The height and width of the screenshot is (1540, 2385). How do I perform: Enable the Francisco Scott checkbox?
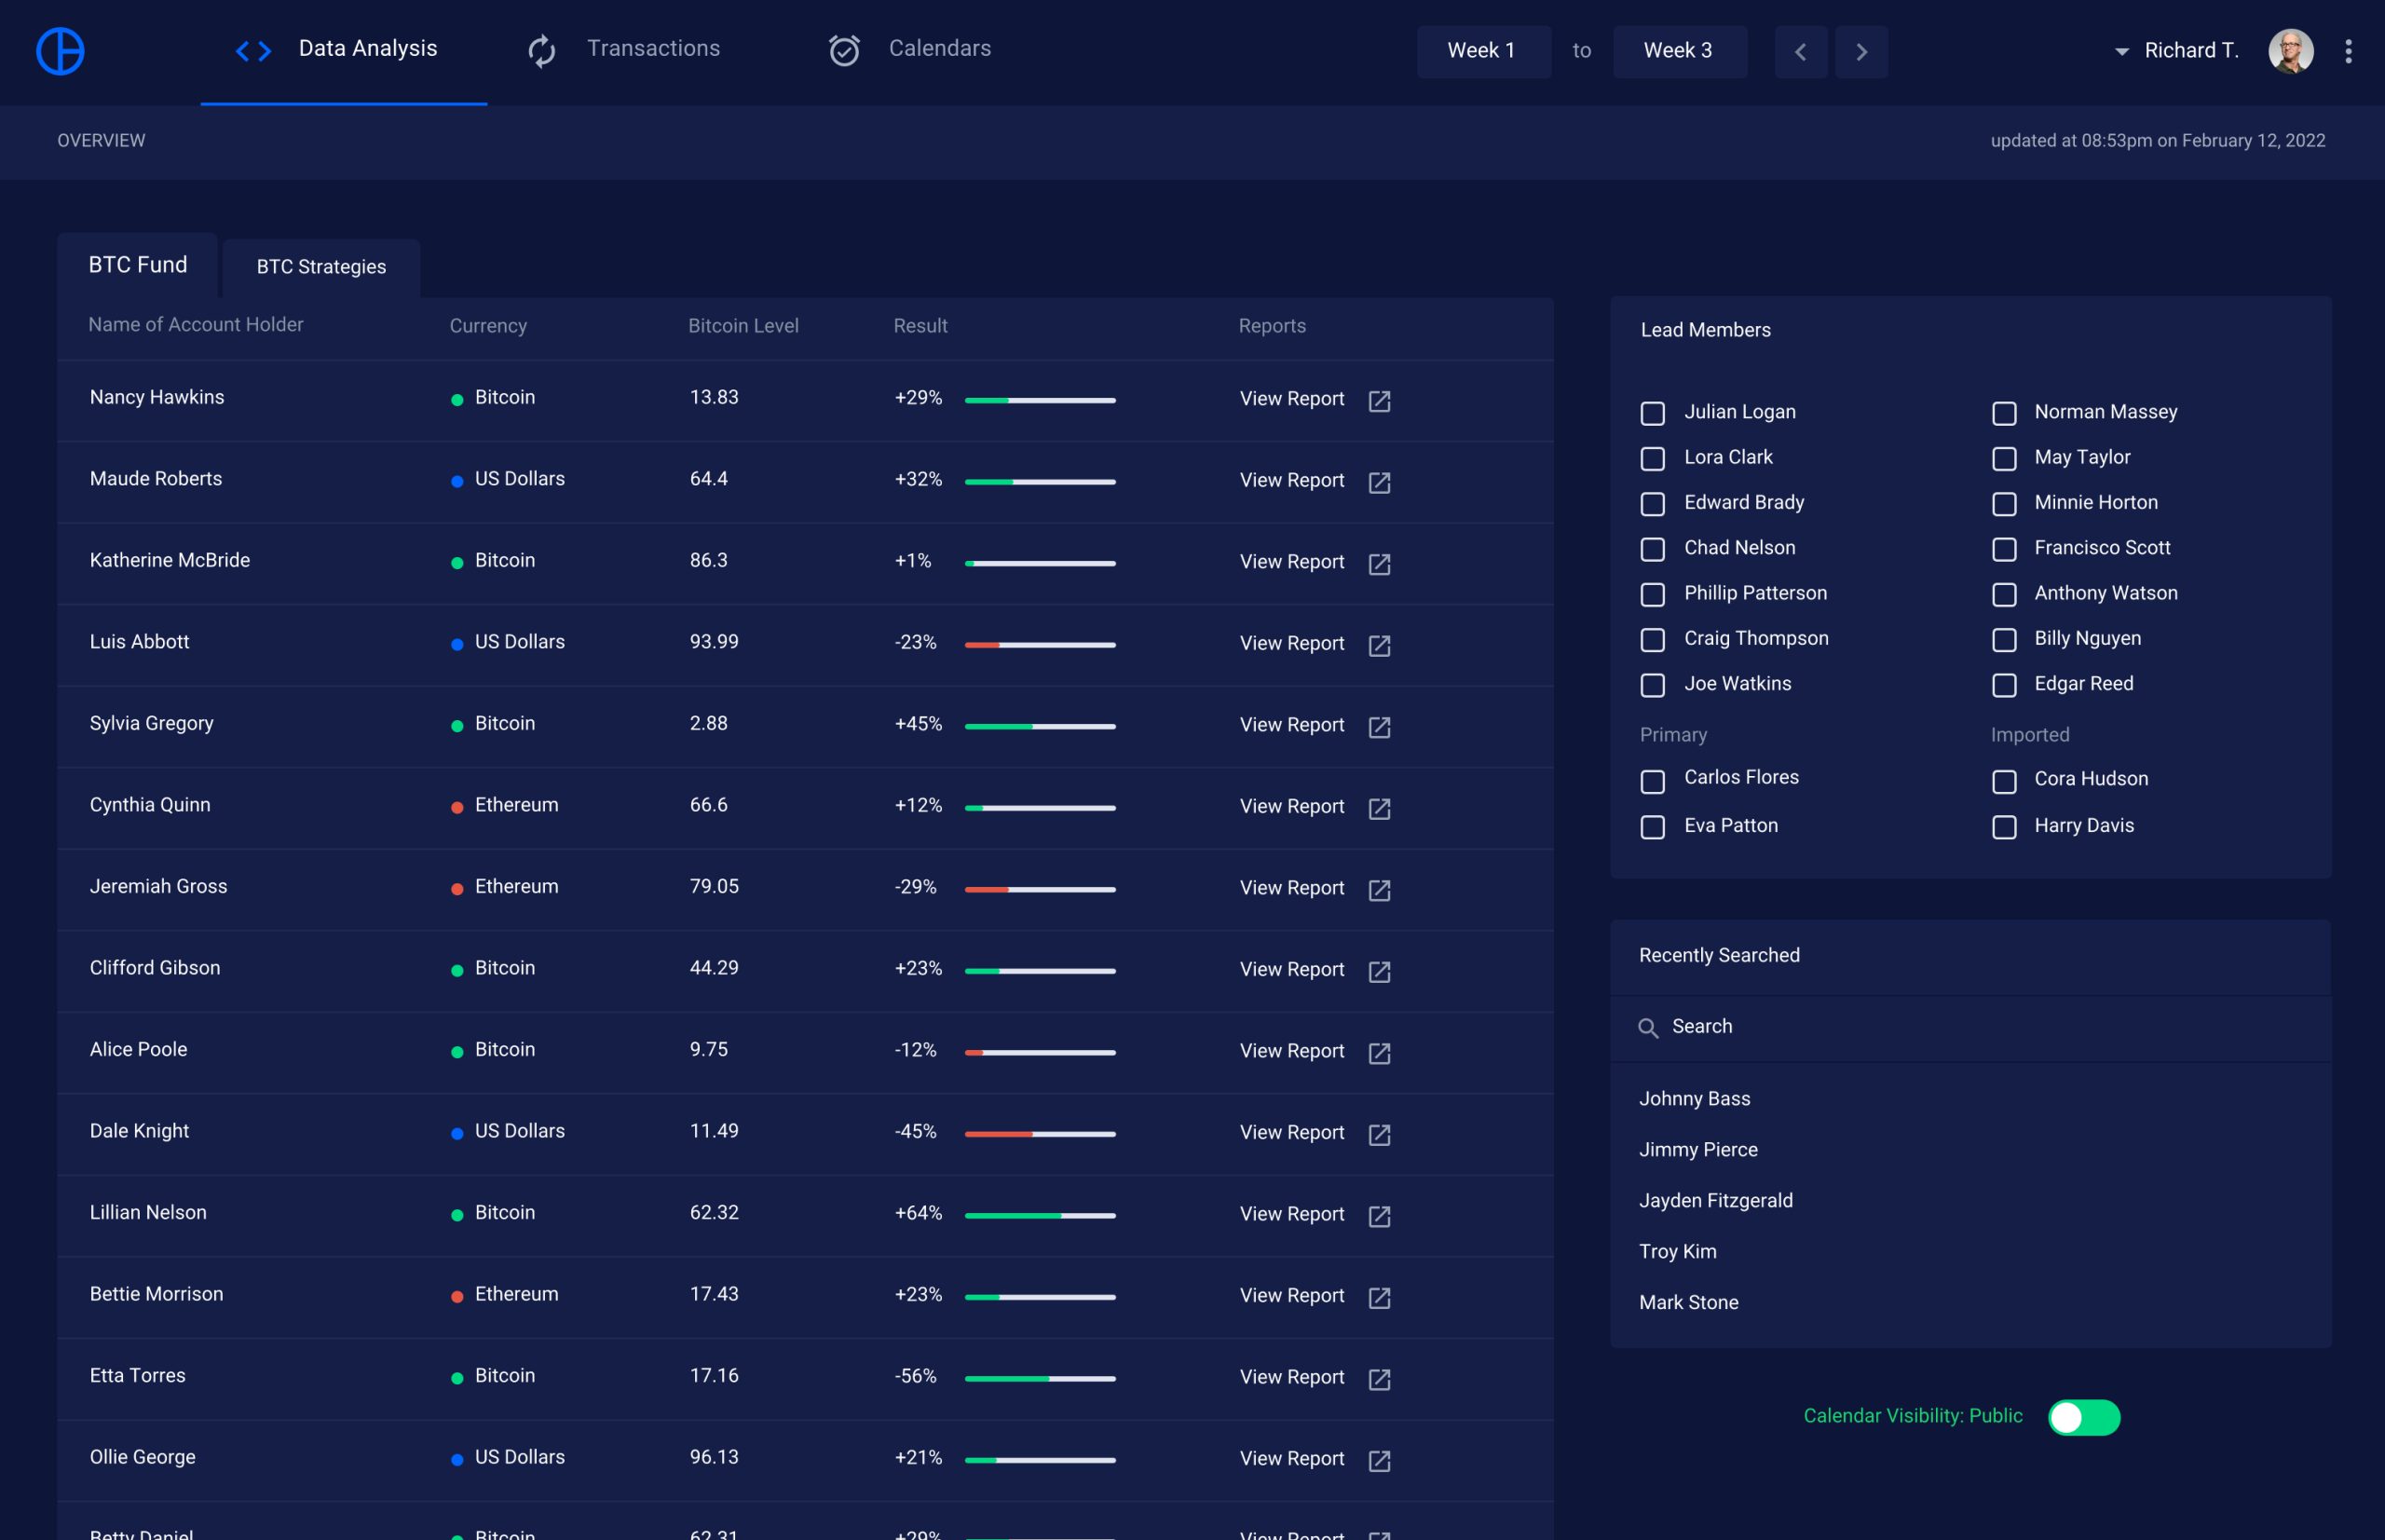(x=2003, y=549)
